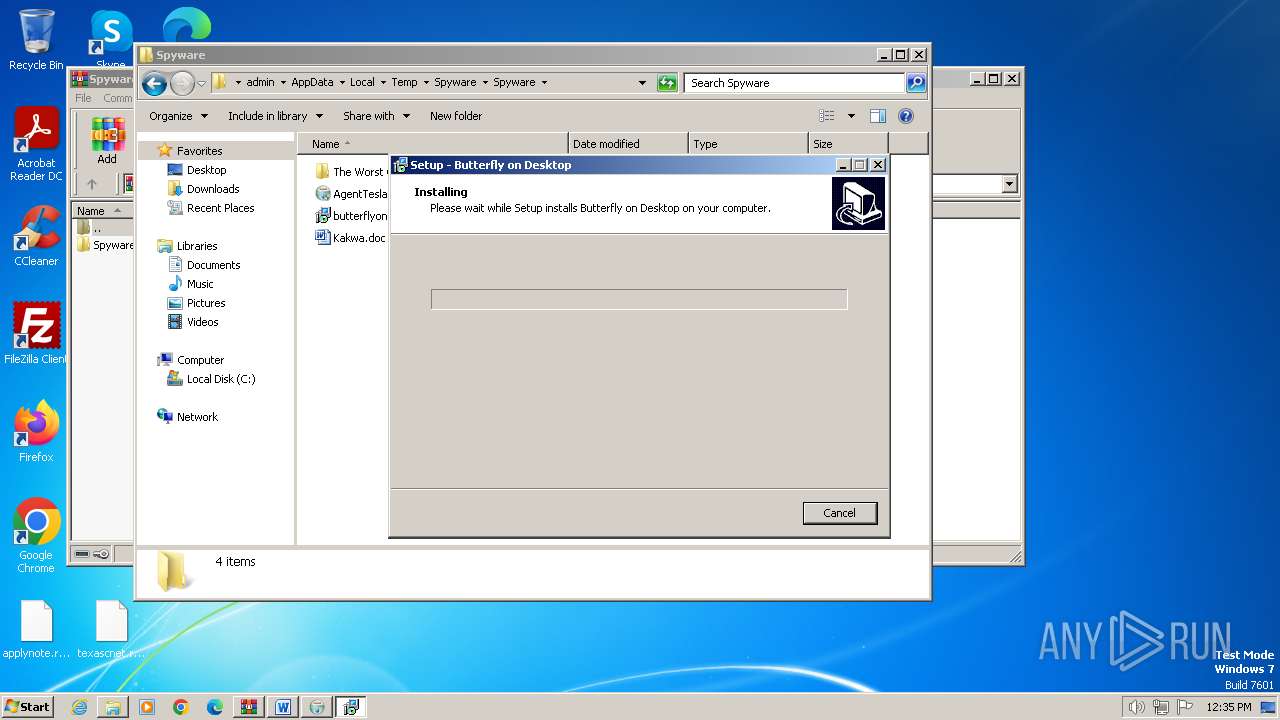
Task: Click the Explorer Forward navigation arrow
Action: pyautogui.click(x=182, y=83)
